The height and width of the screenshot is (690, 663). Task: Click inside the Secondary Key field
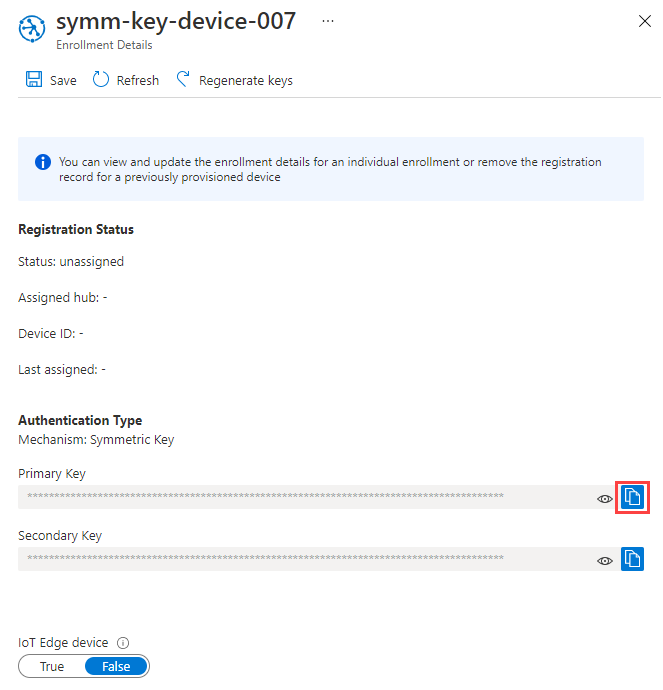[x=300, y=559]
